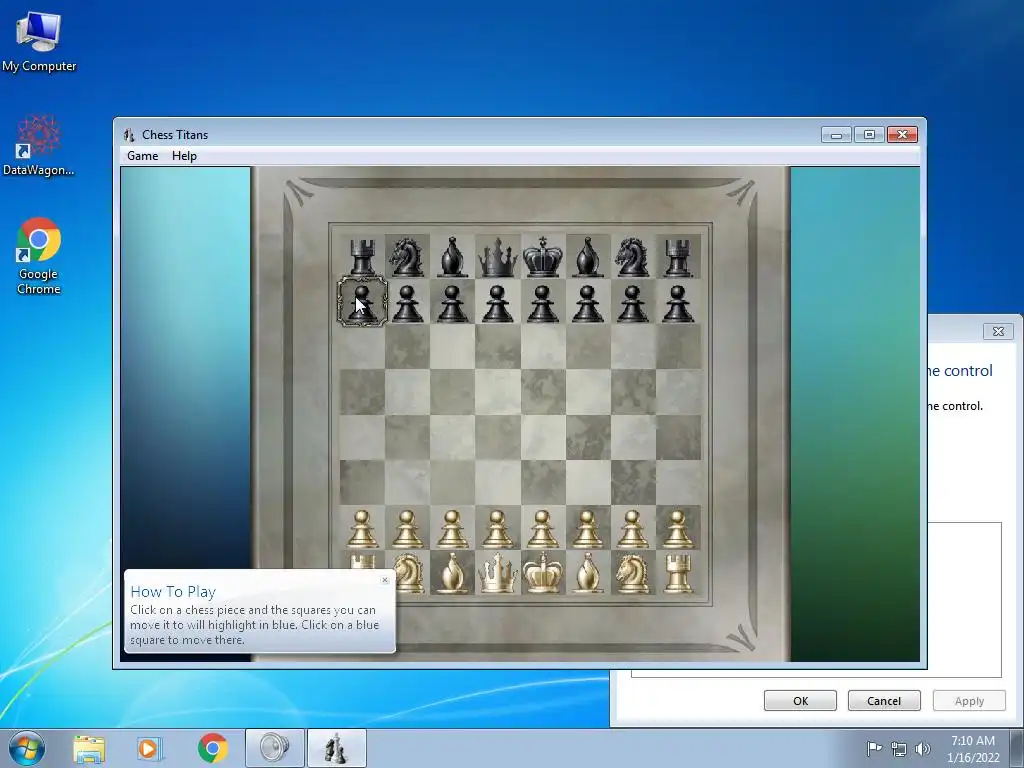Select black pawn in front of king
The image size is (1024, 768).
(543, 304)
